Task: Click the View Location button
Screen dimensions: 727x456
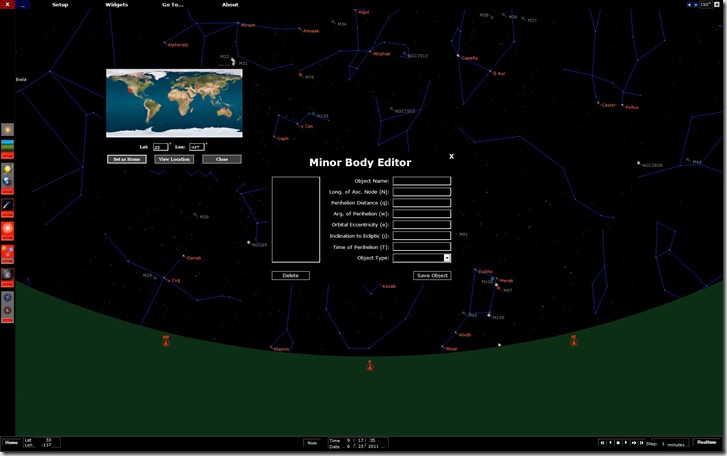Action: [174, 159]
